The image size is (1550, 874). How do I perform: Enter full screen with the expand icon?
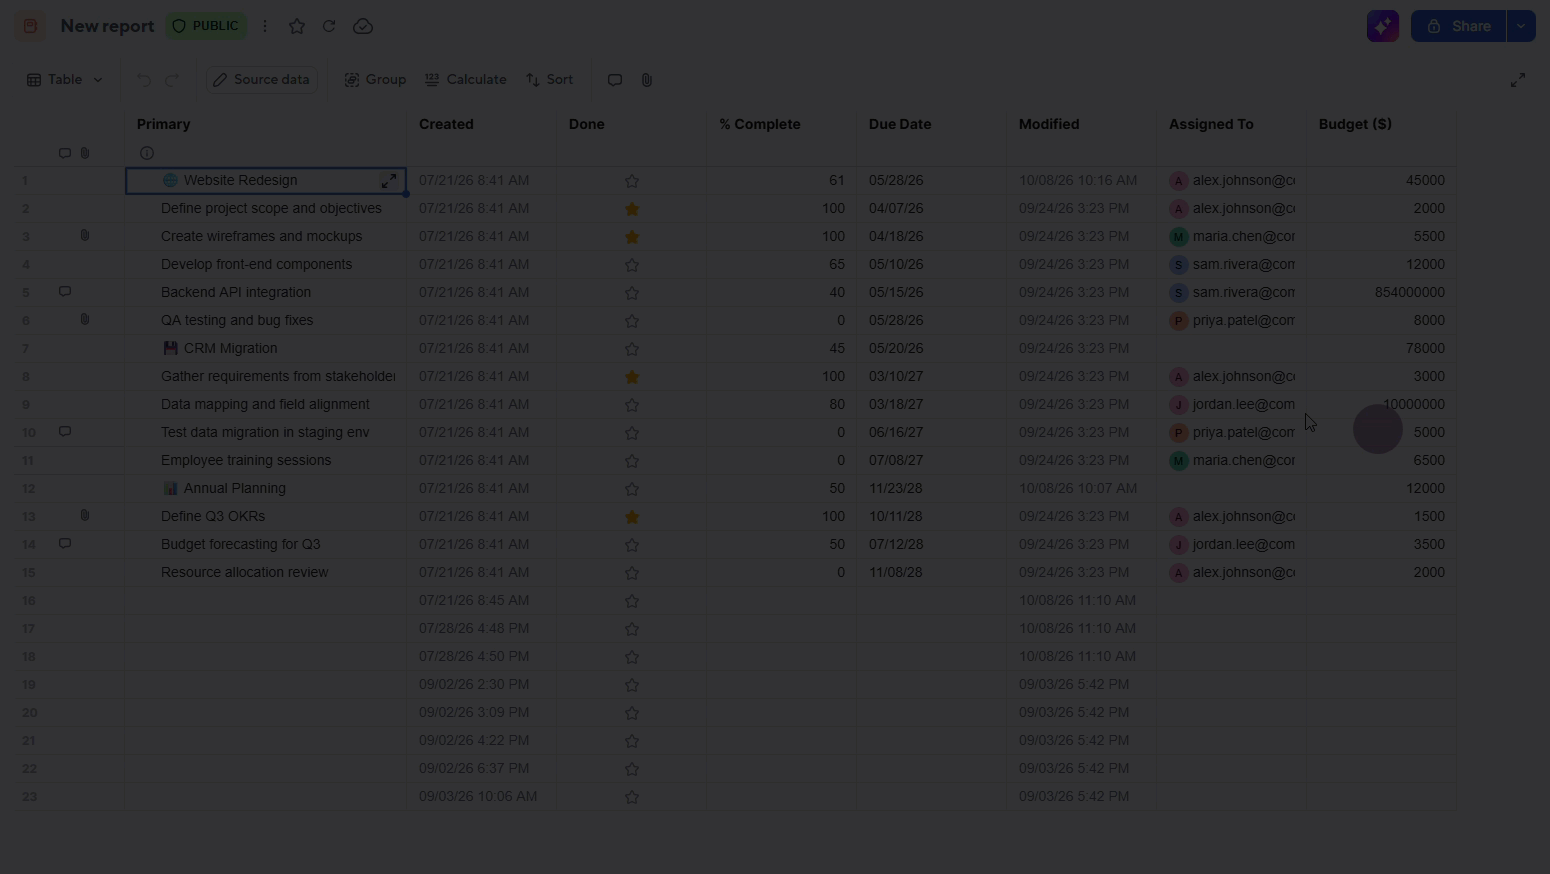[x=1518, y=80]
